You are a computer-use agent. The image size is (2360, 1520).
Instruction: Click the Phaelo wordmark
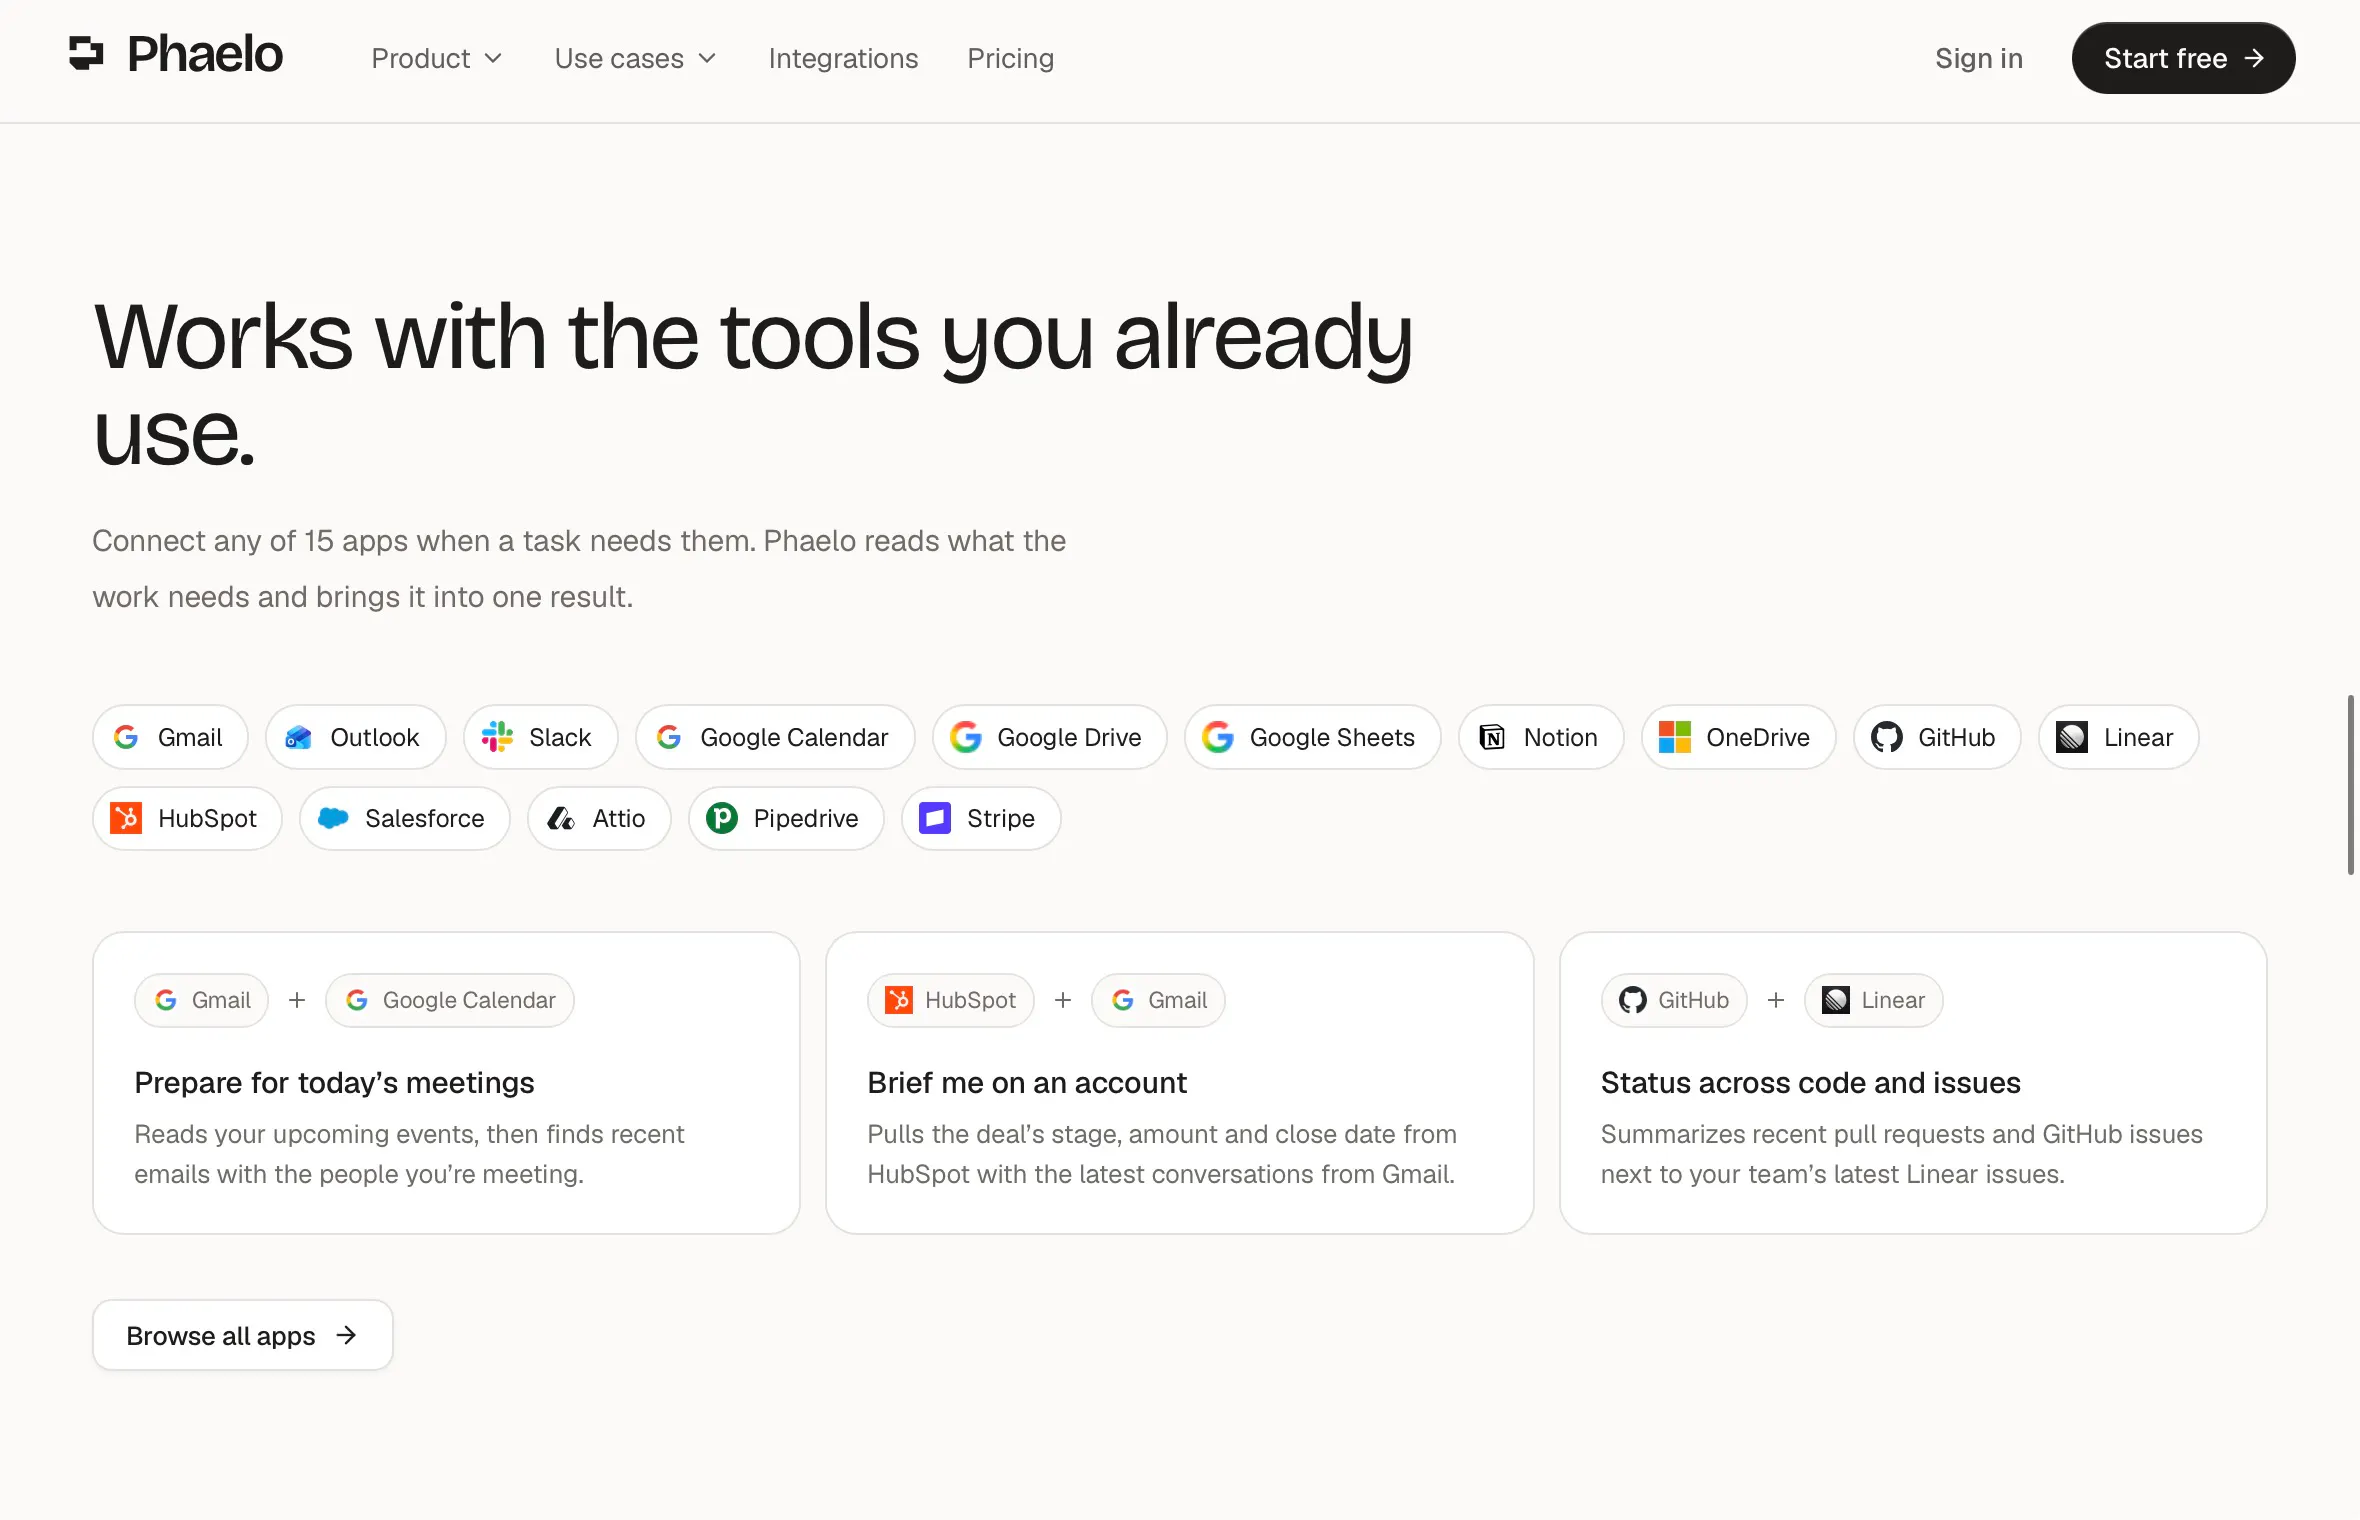205,54
